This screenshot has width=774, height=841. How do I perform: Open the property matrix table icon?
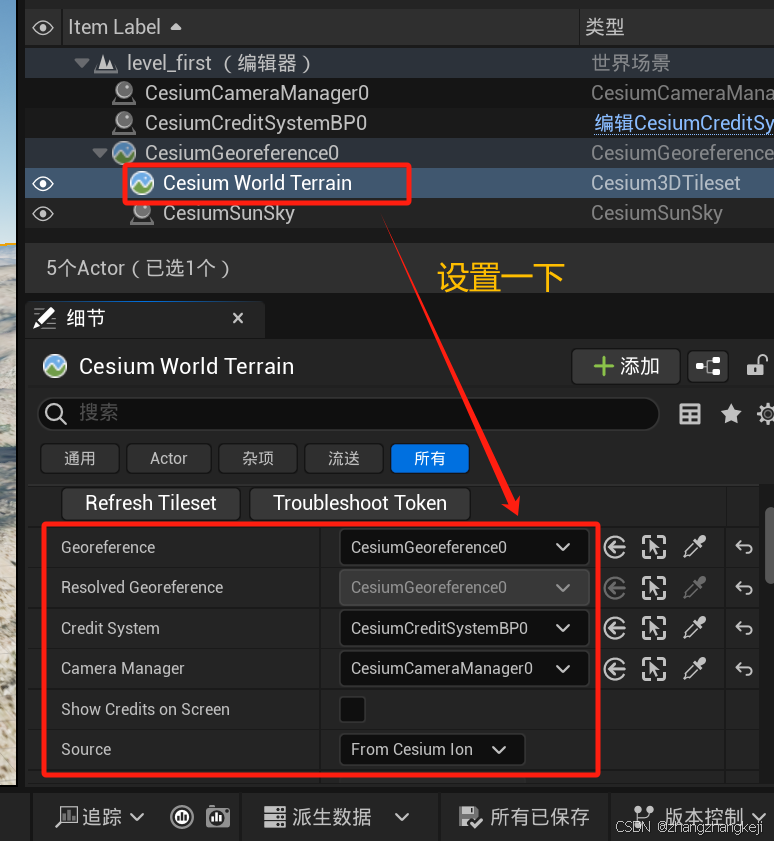pos(690,414)
